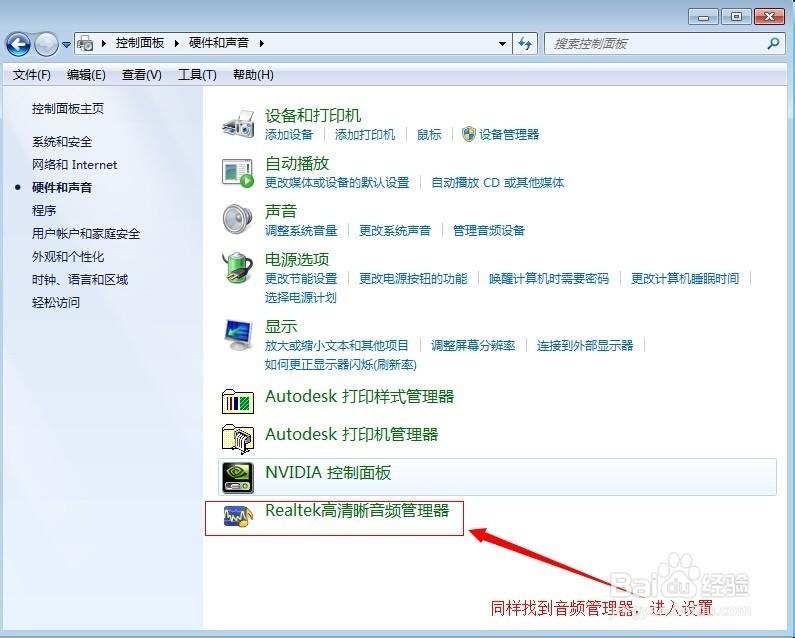Click 唤醒计算机时需要密码 link
Viewport: 795px width, 638px height.
point(549,278)
